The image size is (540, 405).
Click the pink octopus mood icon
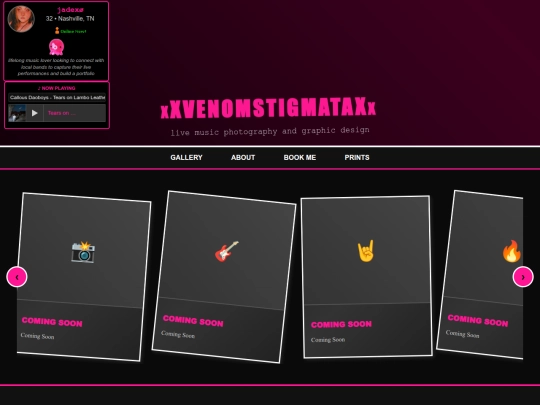pos(56,47)
